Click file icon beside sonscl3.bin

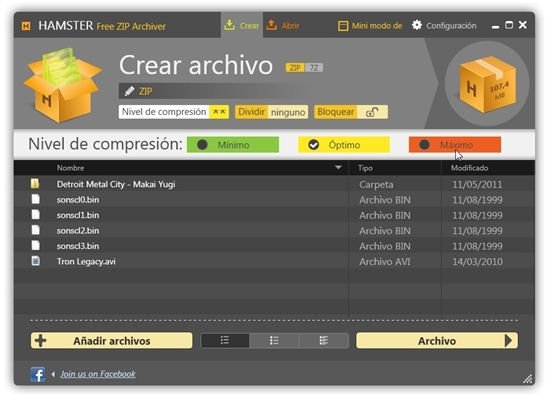click(x=35, y=245)
